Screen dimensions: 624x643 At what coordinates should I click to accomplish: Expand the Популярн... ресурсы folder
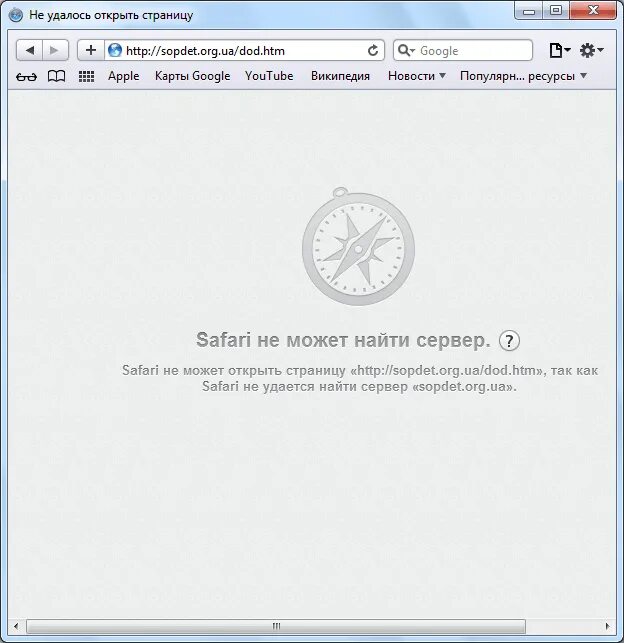pos(523,76)
